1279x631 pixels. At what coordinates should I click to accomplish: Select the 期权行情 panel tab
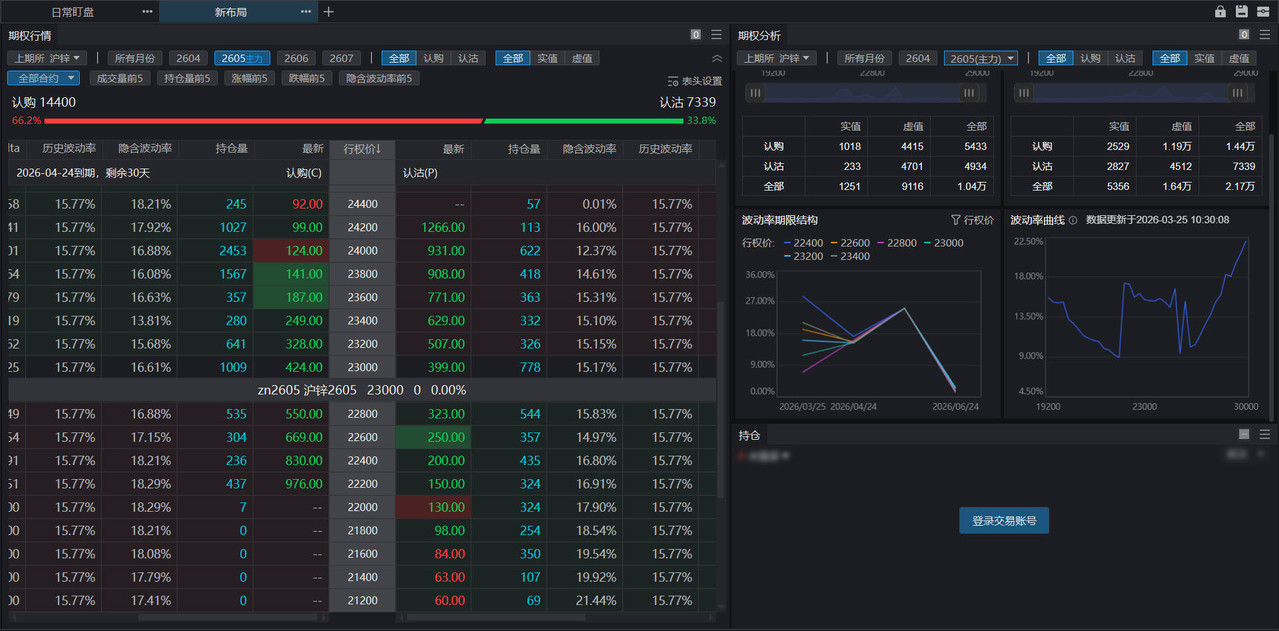[x=30, y=35]
